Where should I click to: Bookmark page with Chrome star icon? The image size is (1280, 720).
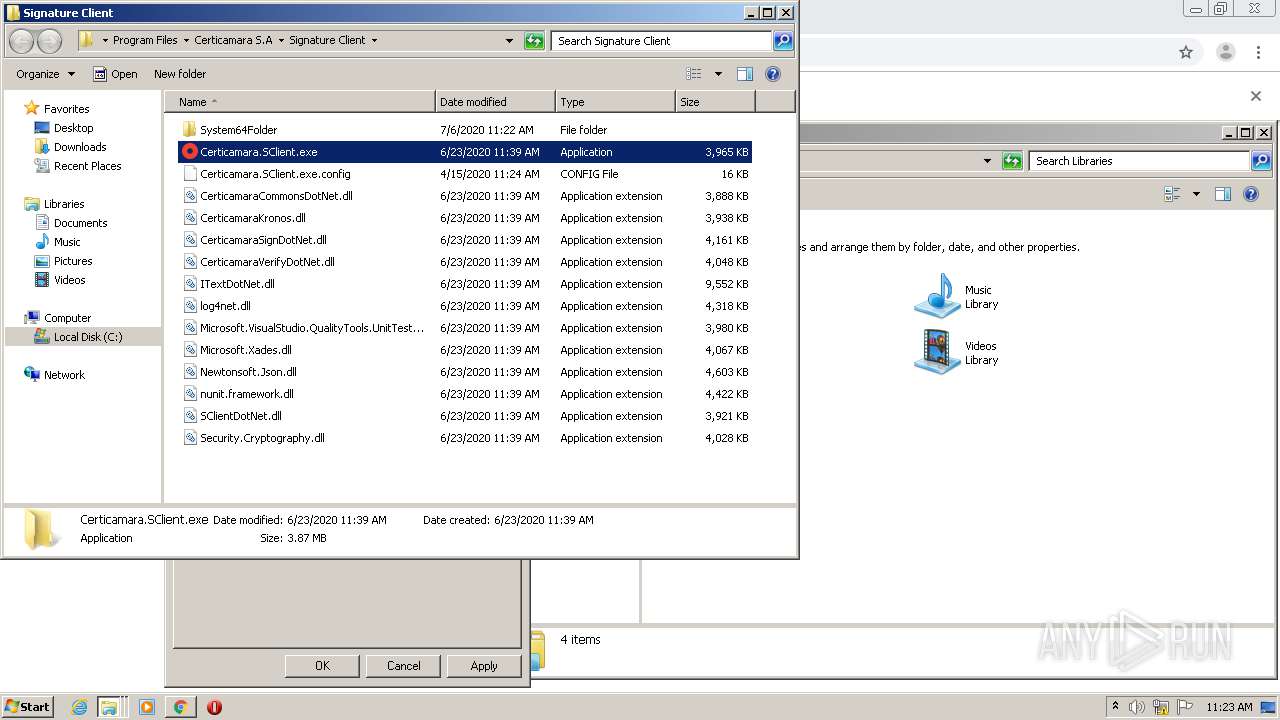click(x=1186, y=52)
